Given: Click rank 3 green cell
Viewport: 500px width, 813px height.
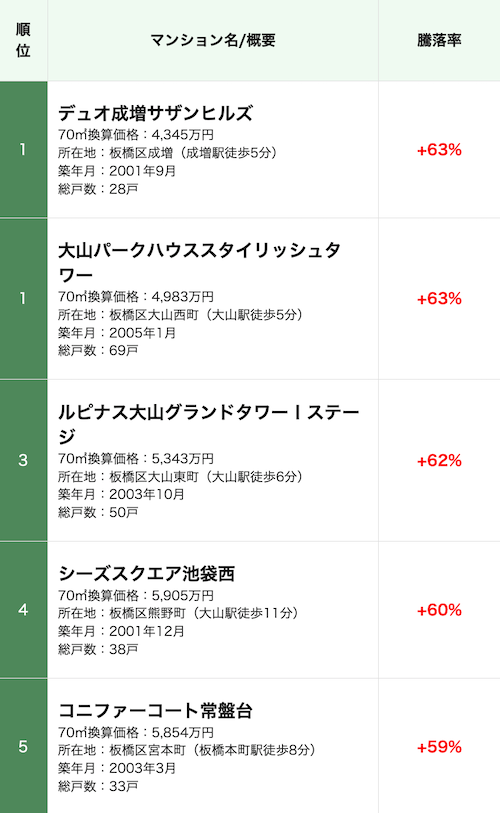Looking at the screenshot, I should point(23,460).
